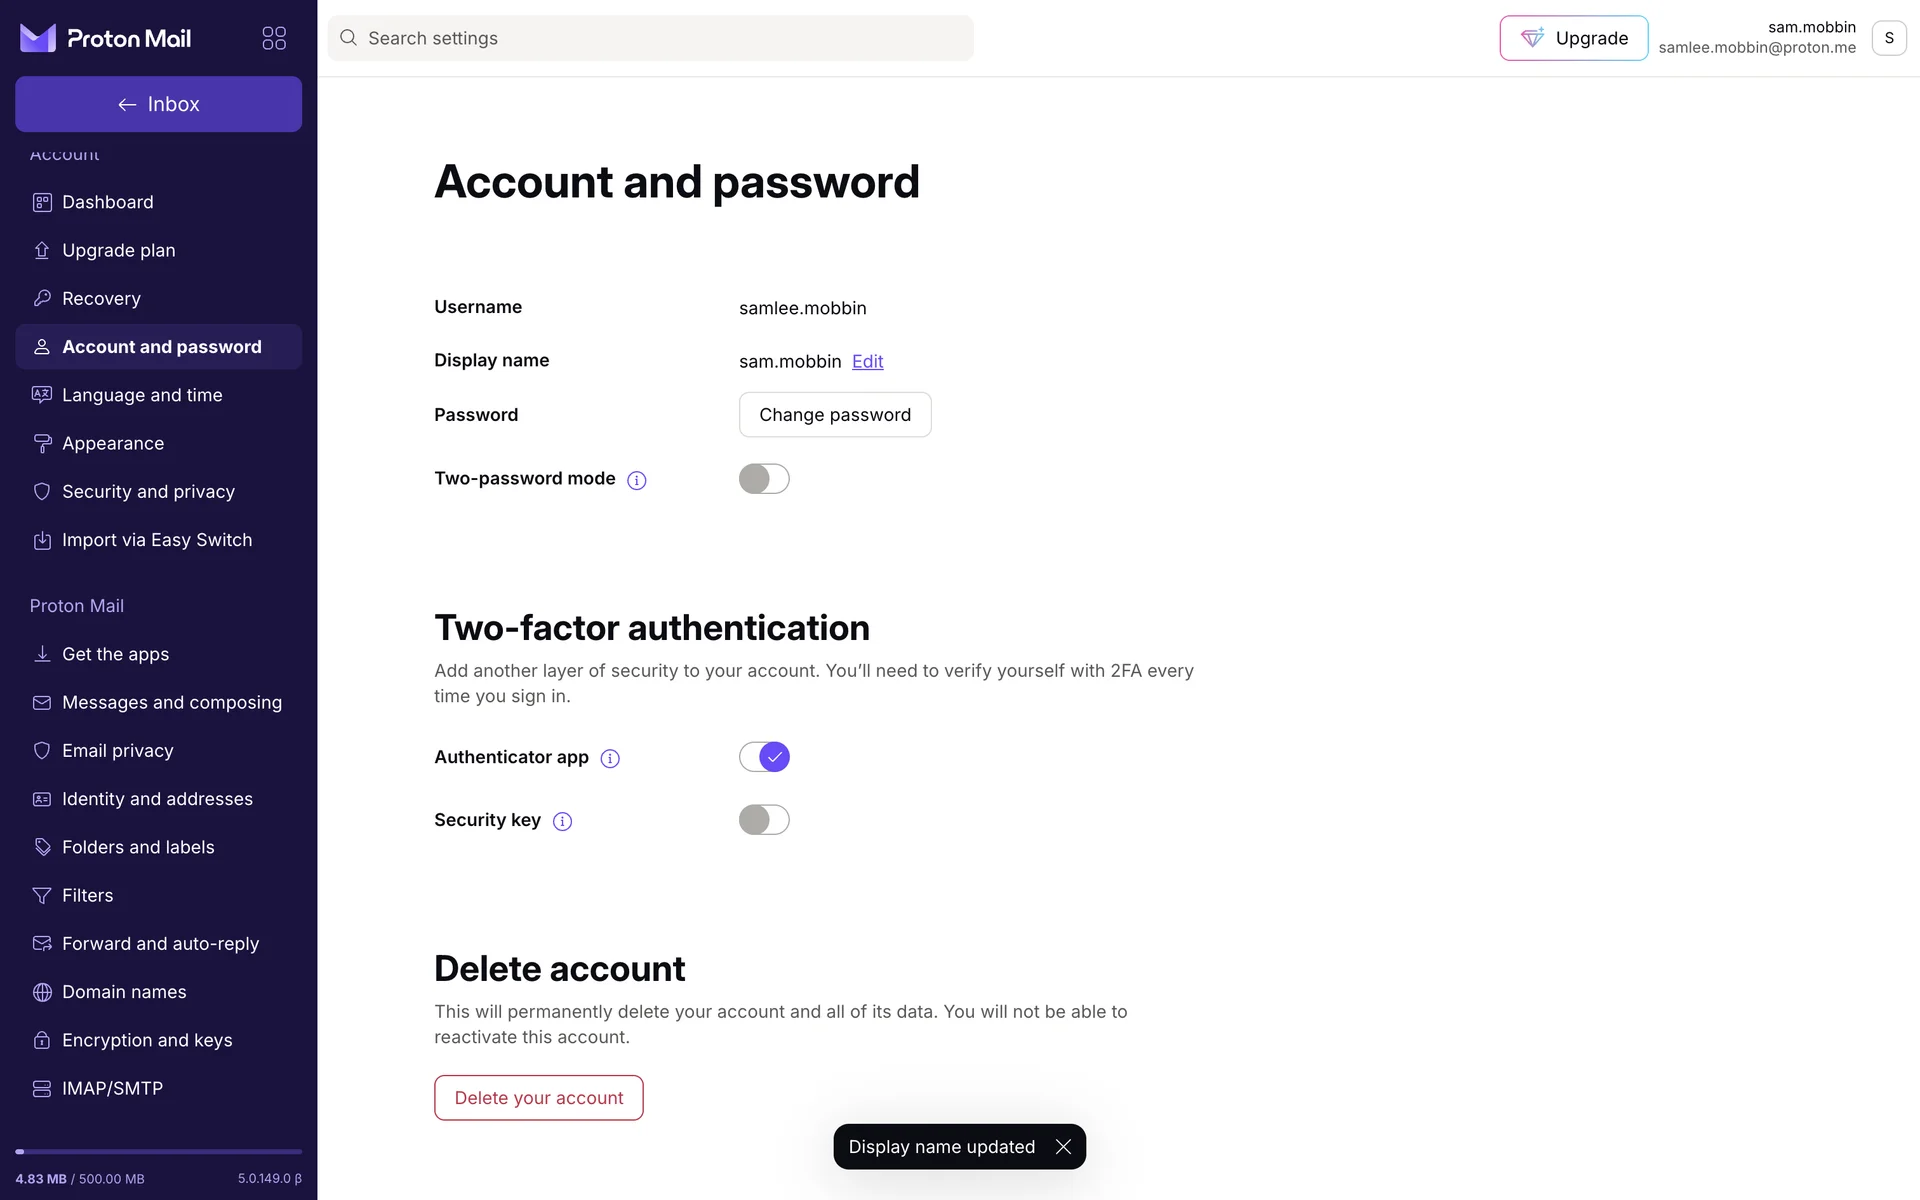Click the search magnifier icon
Image resolution: width=1920 pixels, height=1200 pixels.
[348, 38]
